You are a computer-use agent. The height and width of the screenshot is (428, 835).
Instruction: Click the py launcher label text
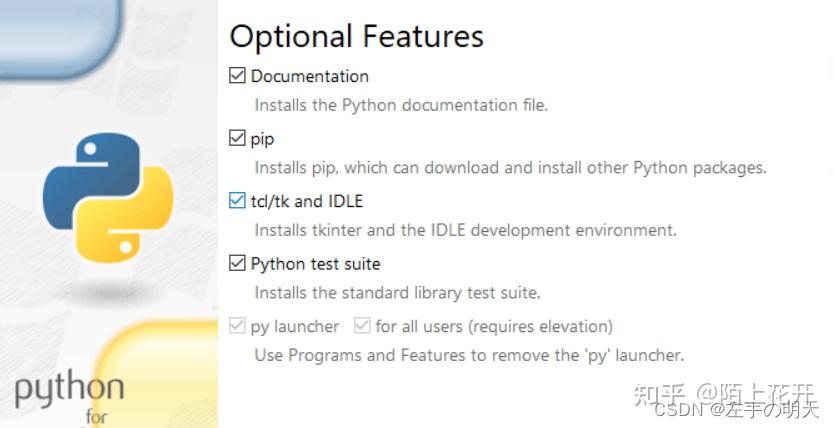295,327
